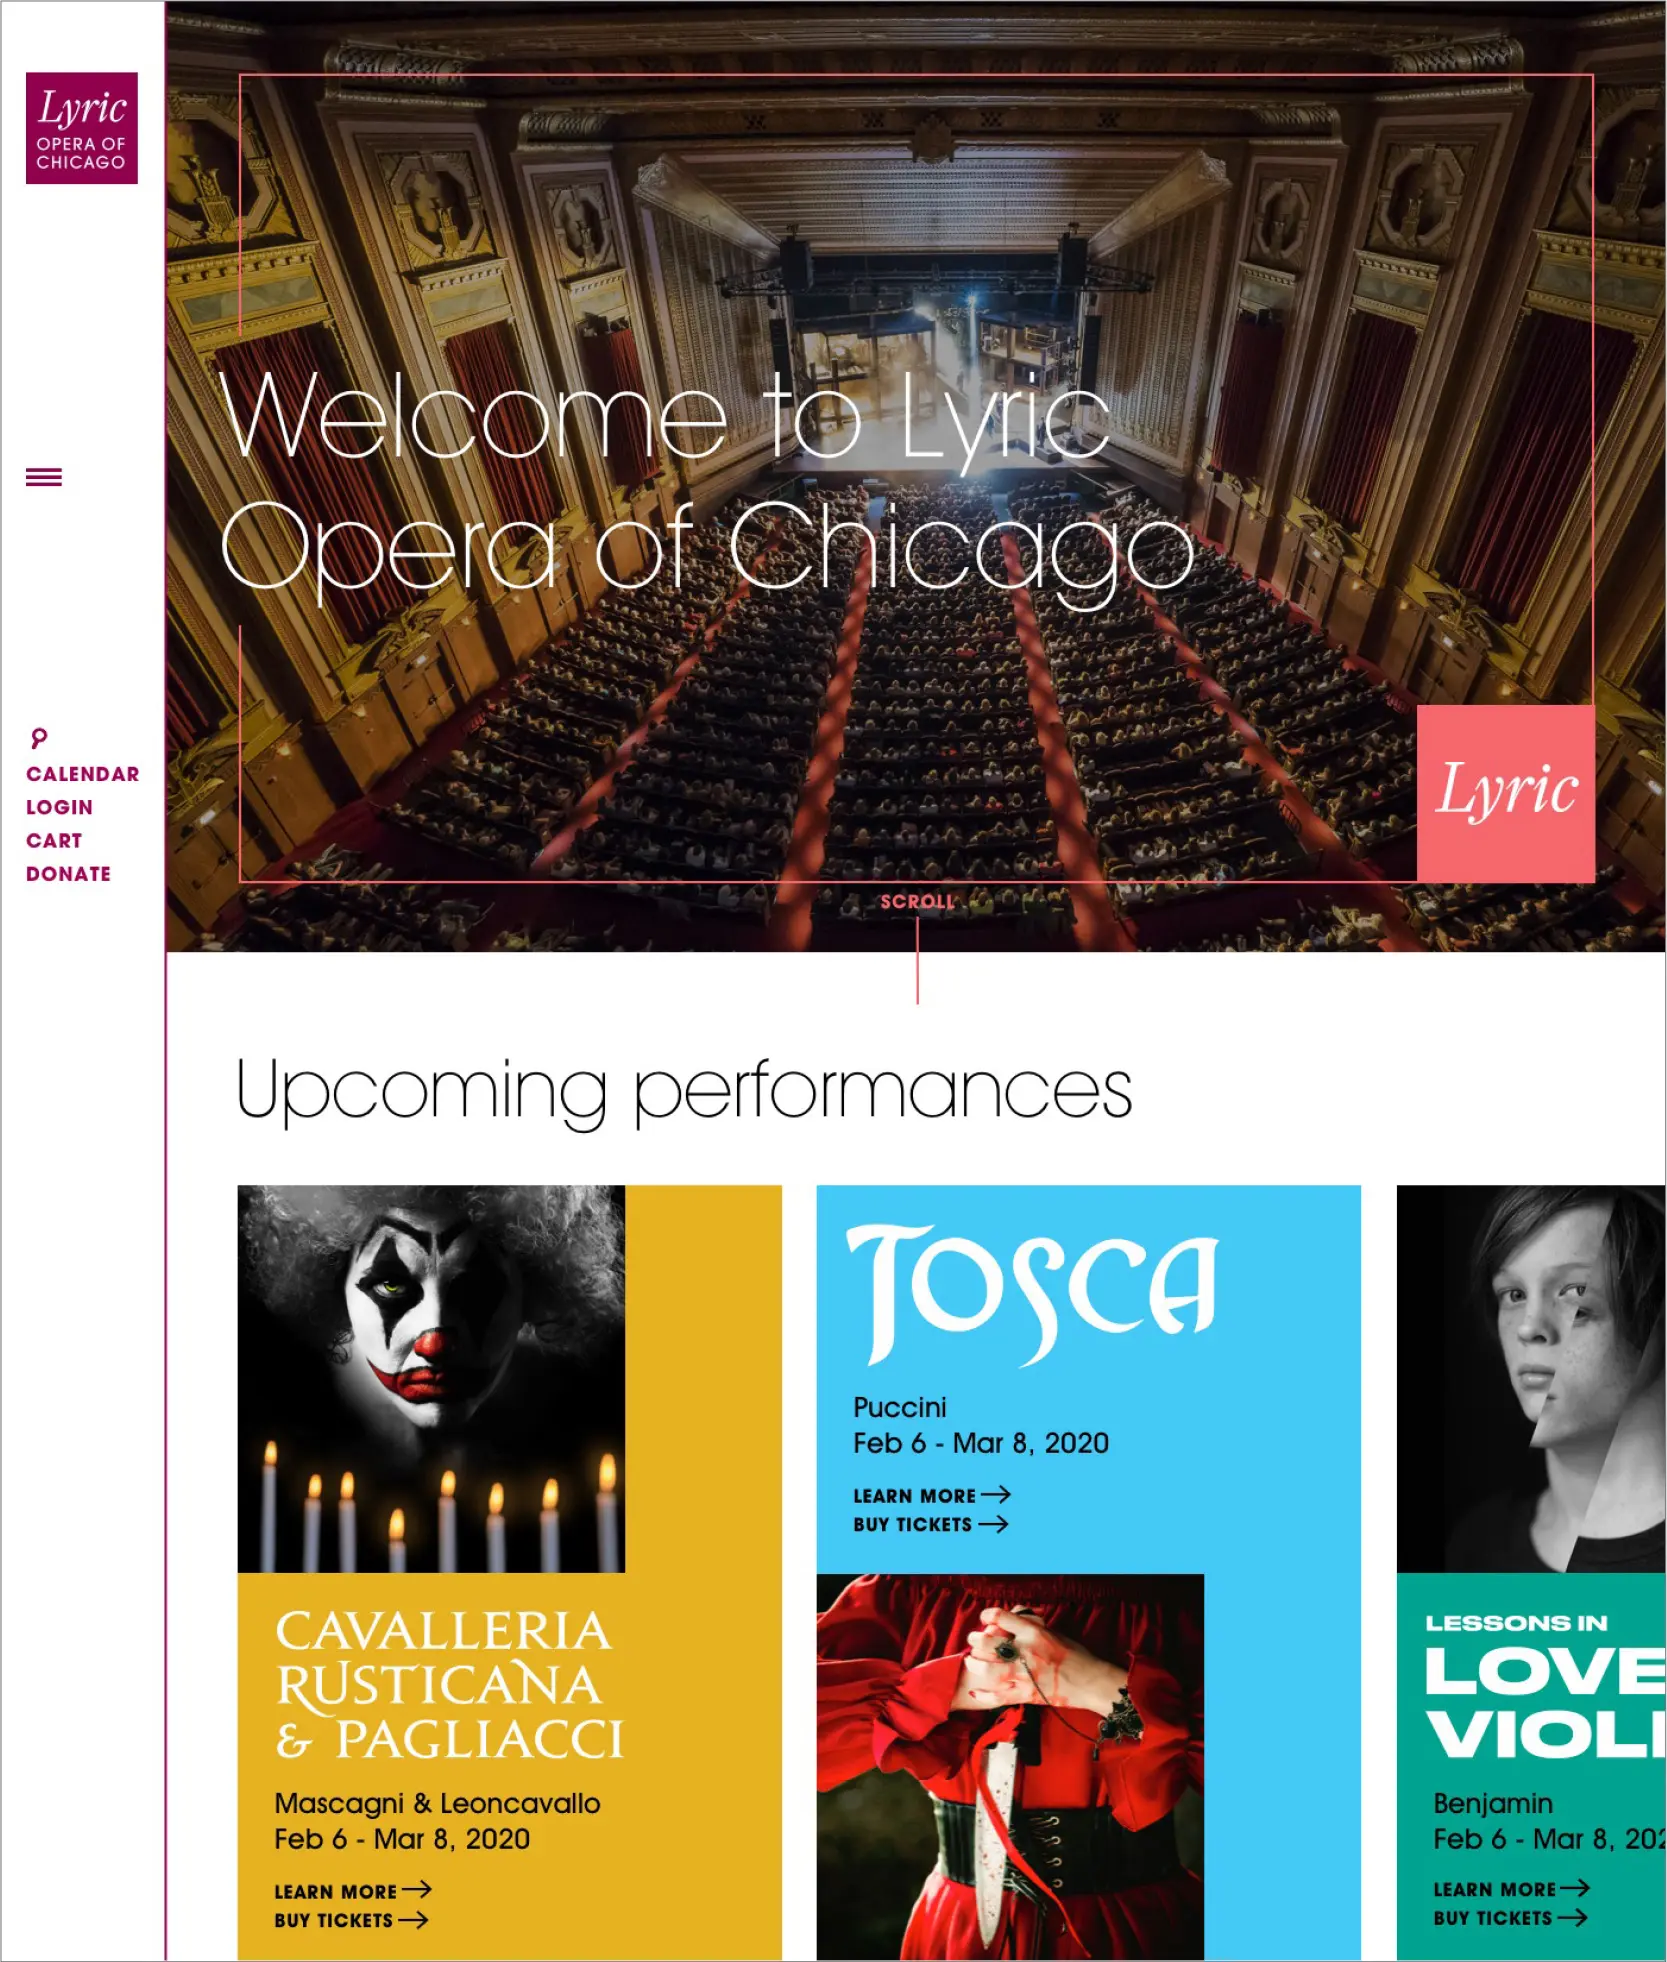This screenshot has height=1962, width=1667.
Task: Click the Scroll indicator
Action: pos(917,901)
